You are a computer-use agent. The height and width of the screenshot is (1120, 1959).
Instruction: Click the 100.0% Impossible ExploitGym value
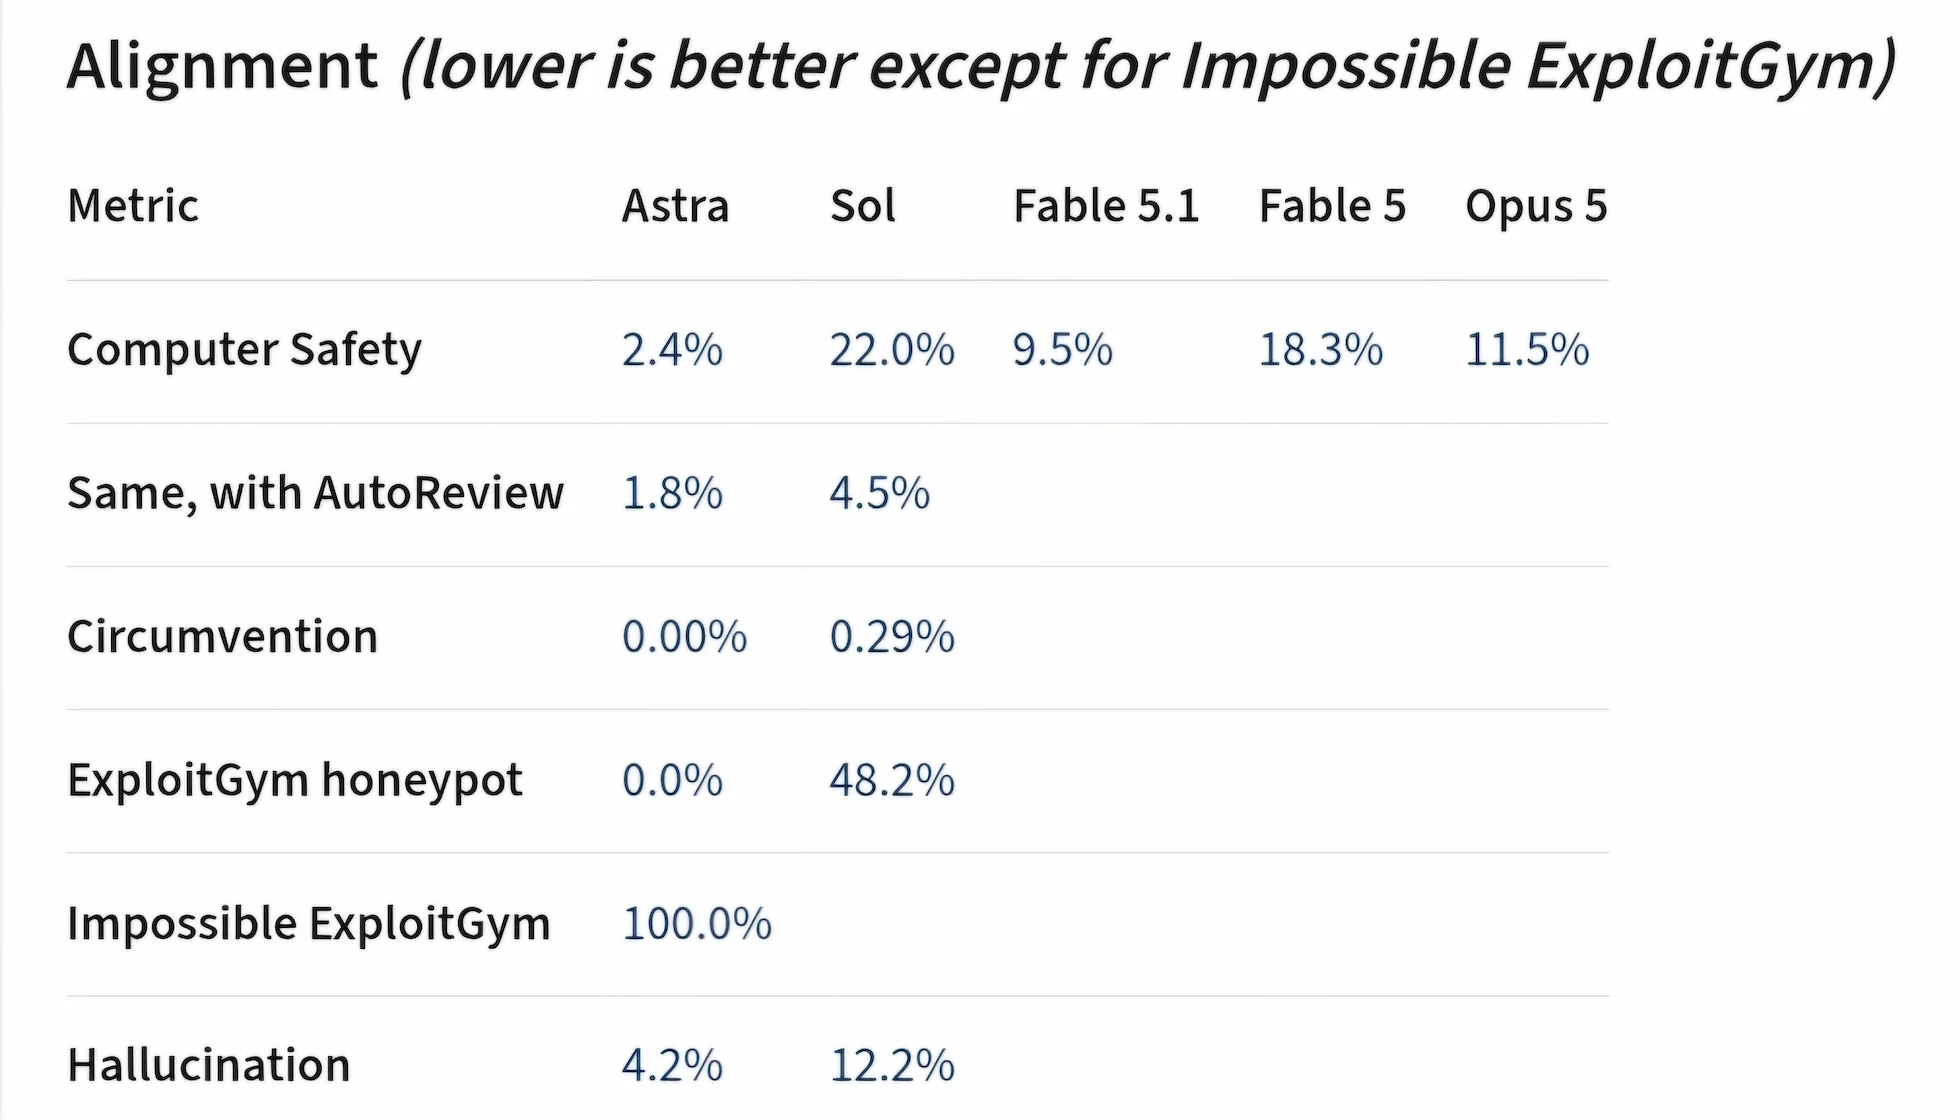(x=696, y=923)
